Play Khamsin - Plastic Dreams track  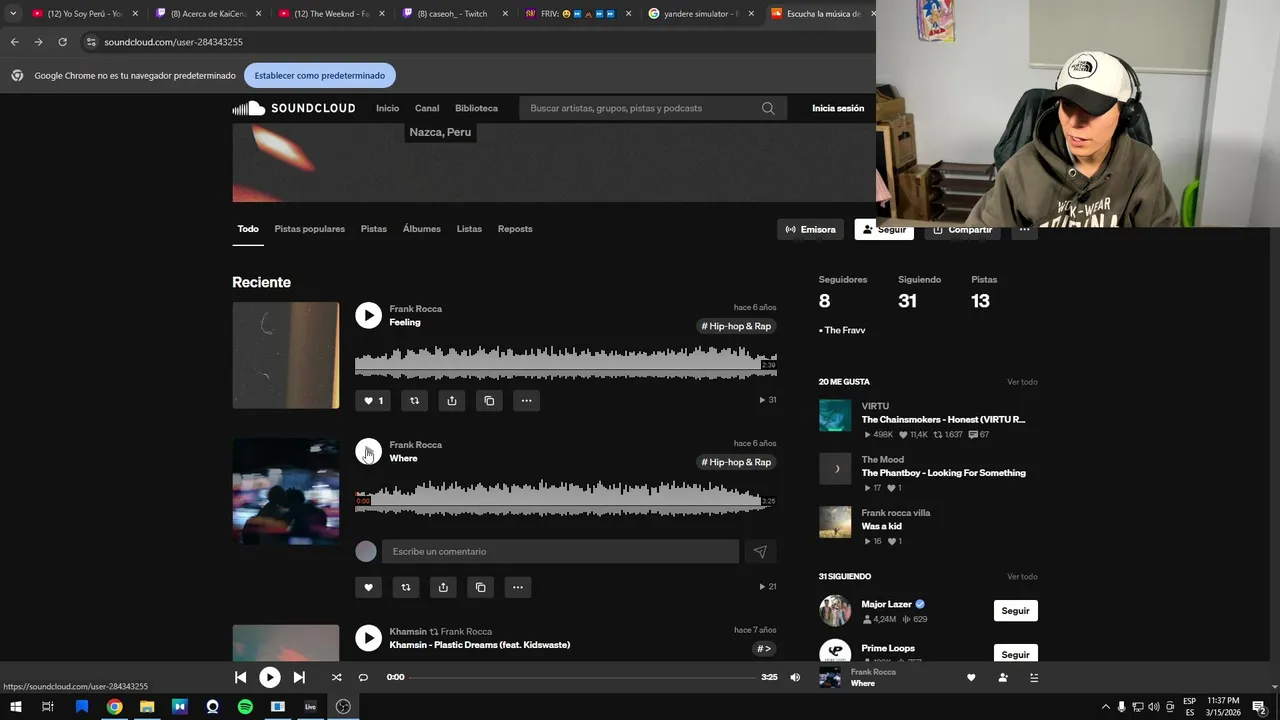368,637
